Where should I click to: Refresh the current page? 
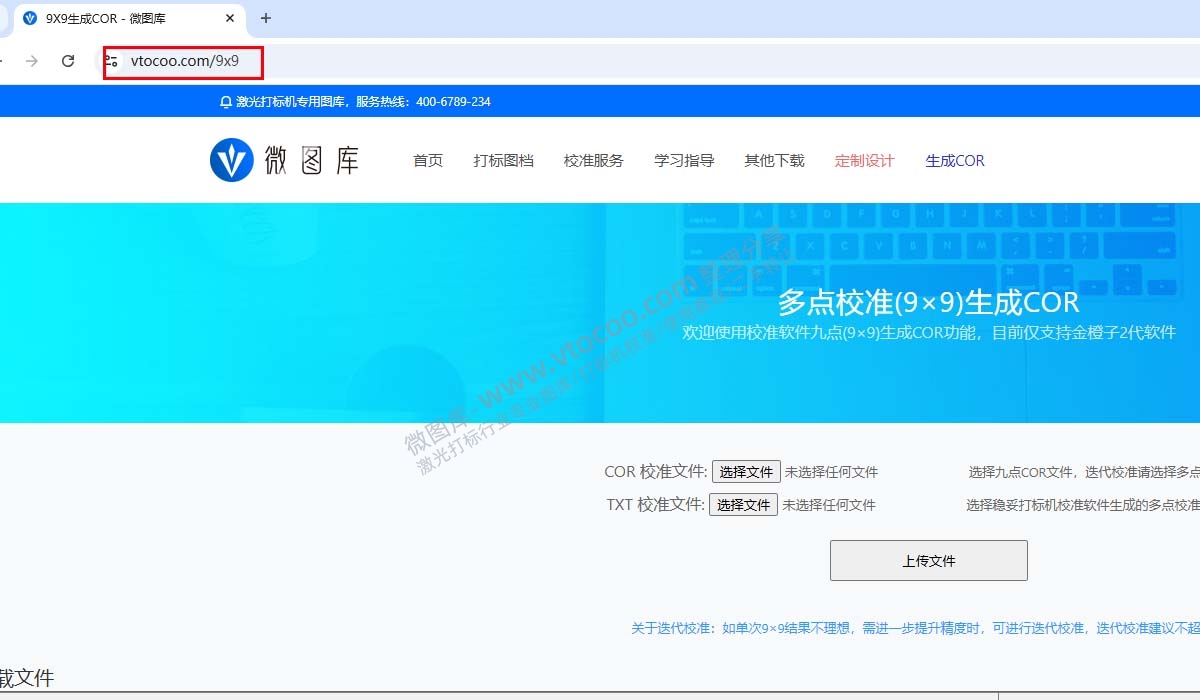pos(67,59)
